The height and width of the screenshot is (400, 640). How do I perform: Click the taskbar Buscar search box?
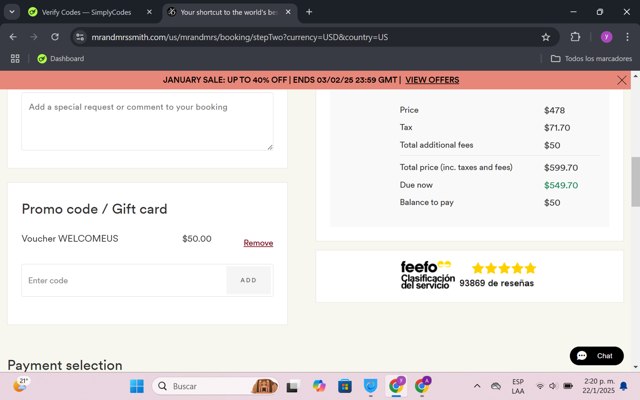tap(216, 386)
